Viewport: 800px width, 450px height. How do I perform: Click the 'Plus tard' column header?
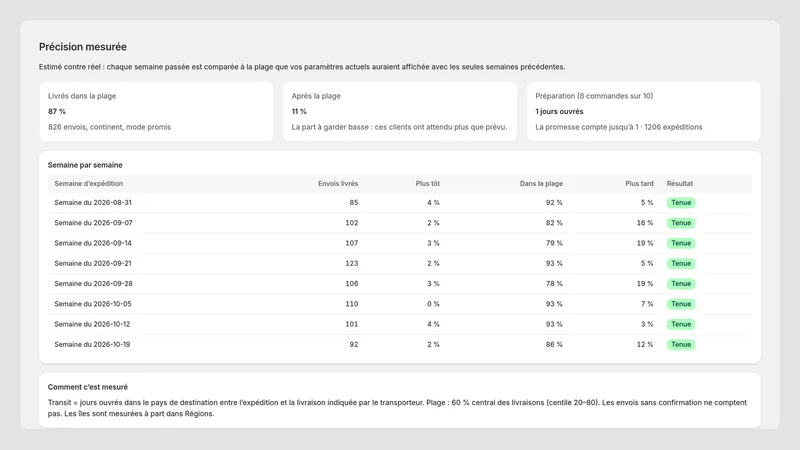click(x=639, y=184)
